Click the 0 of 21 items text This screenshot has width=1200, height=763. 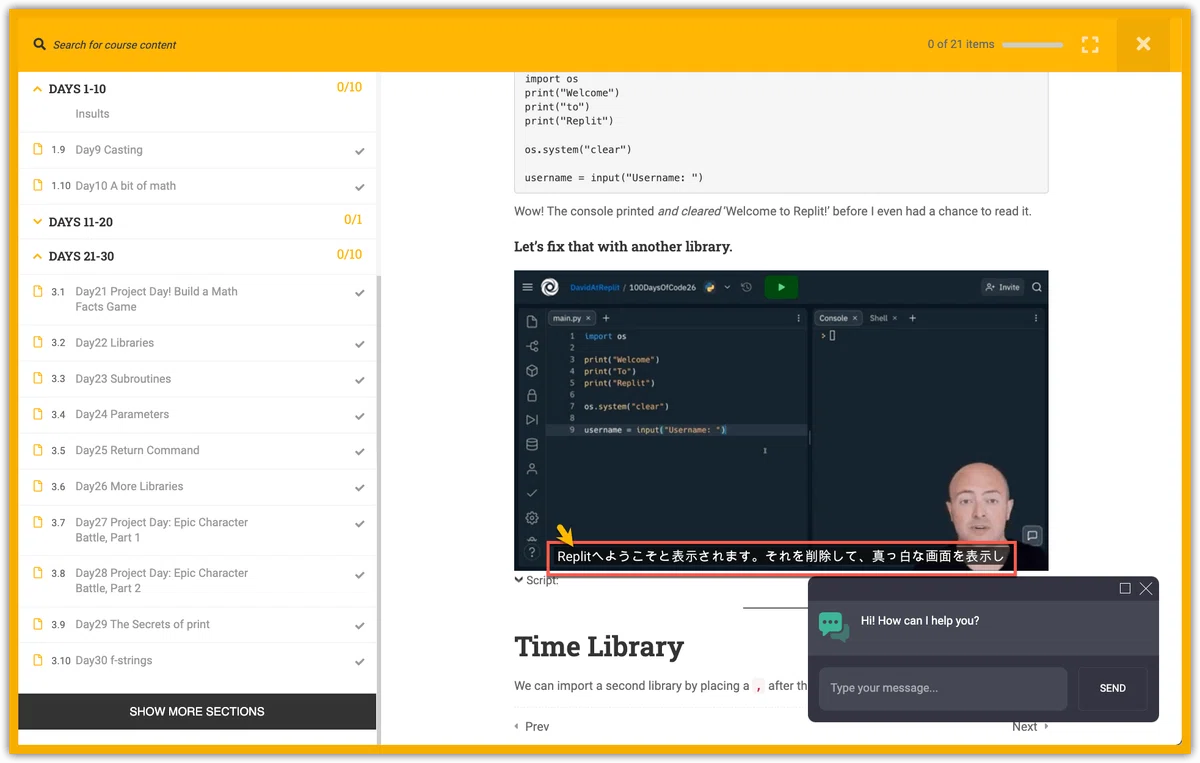[960, 44]
